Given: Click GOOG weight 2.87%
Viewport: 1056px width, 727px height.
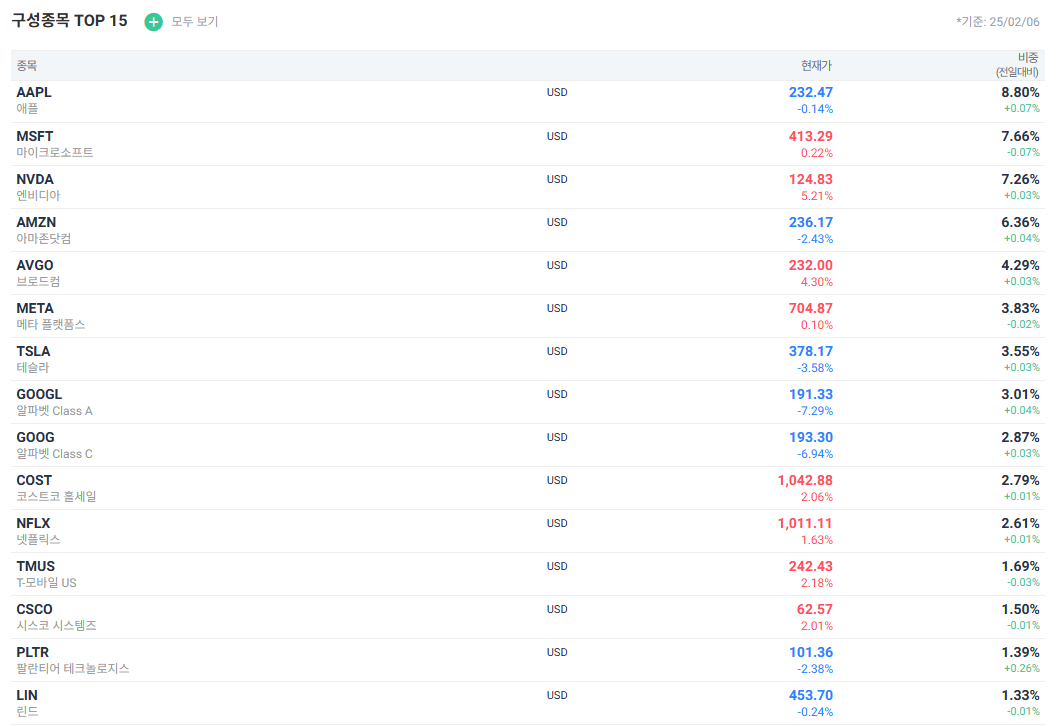Looking at the screenshot, I should (x=1020, y=437).
